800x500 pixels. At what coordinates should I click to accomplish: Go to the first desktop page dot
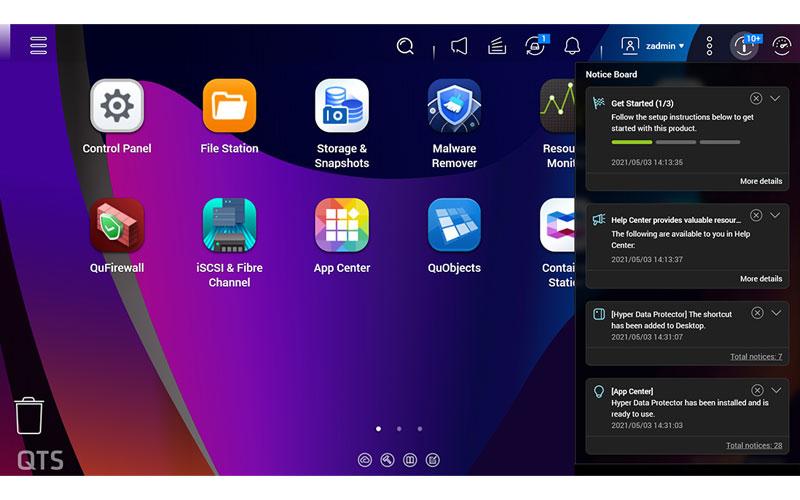(x=378, y=429)
